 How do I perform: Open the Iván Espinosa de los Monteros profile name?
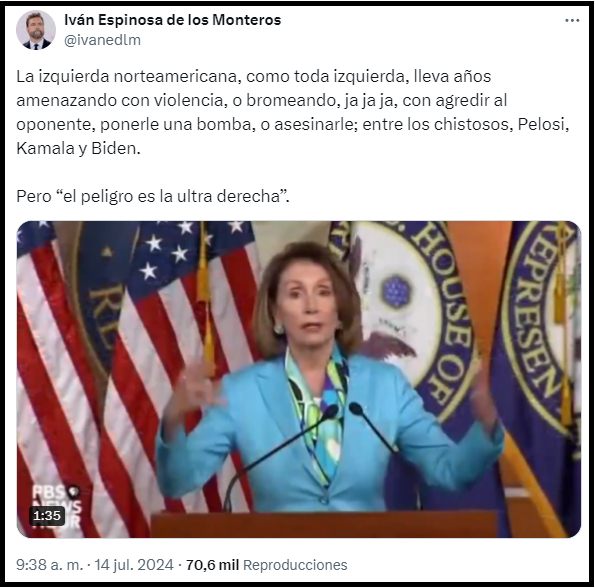173,20
